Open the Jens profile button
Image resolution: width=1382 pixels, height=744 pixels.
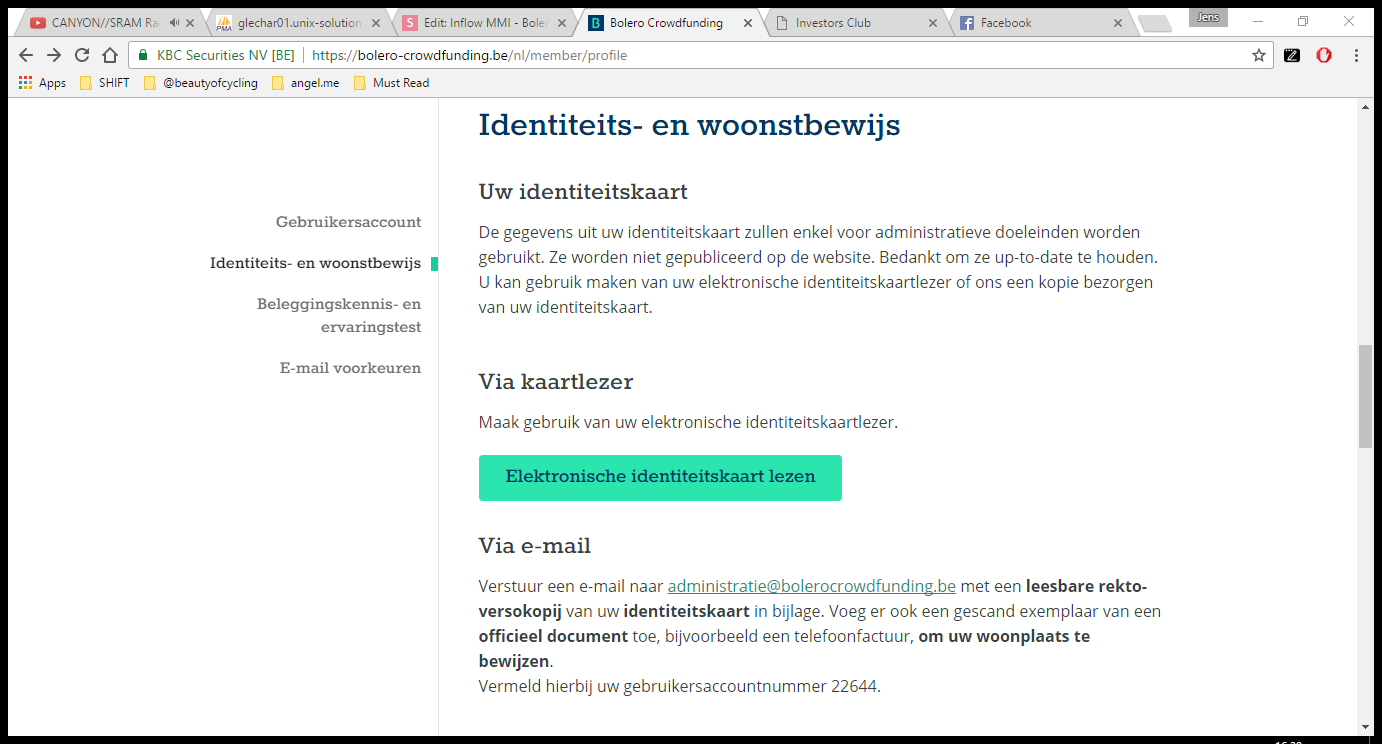tap(1208, 17)
